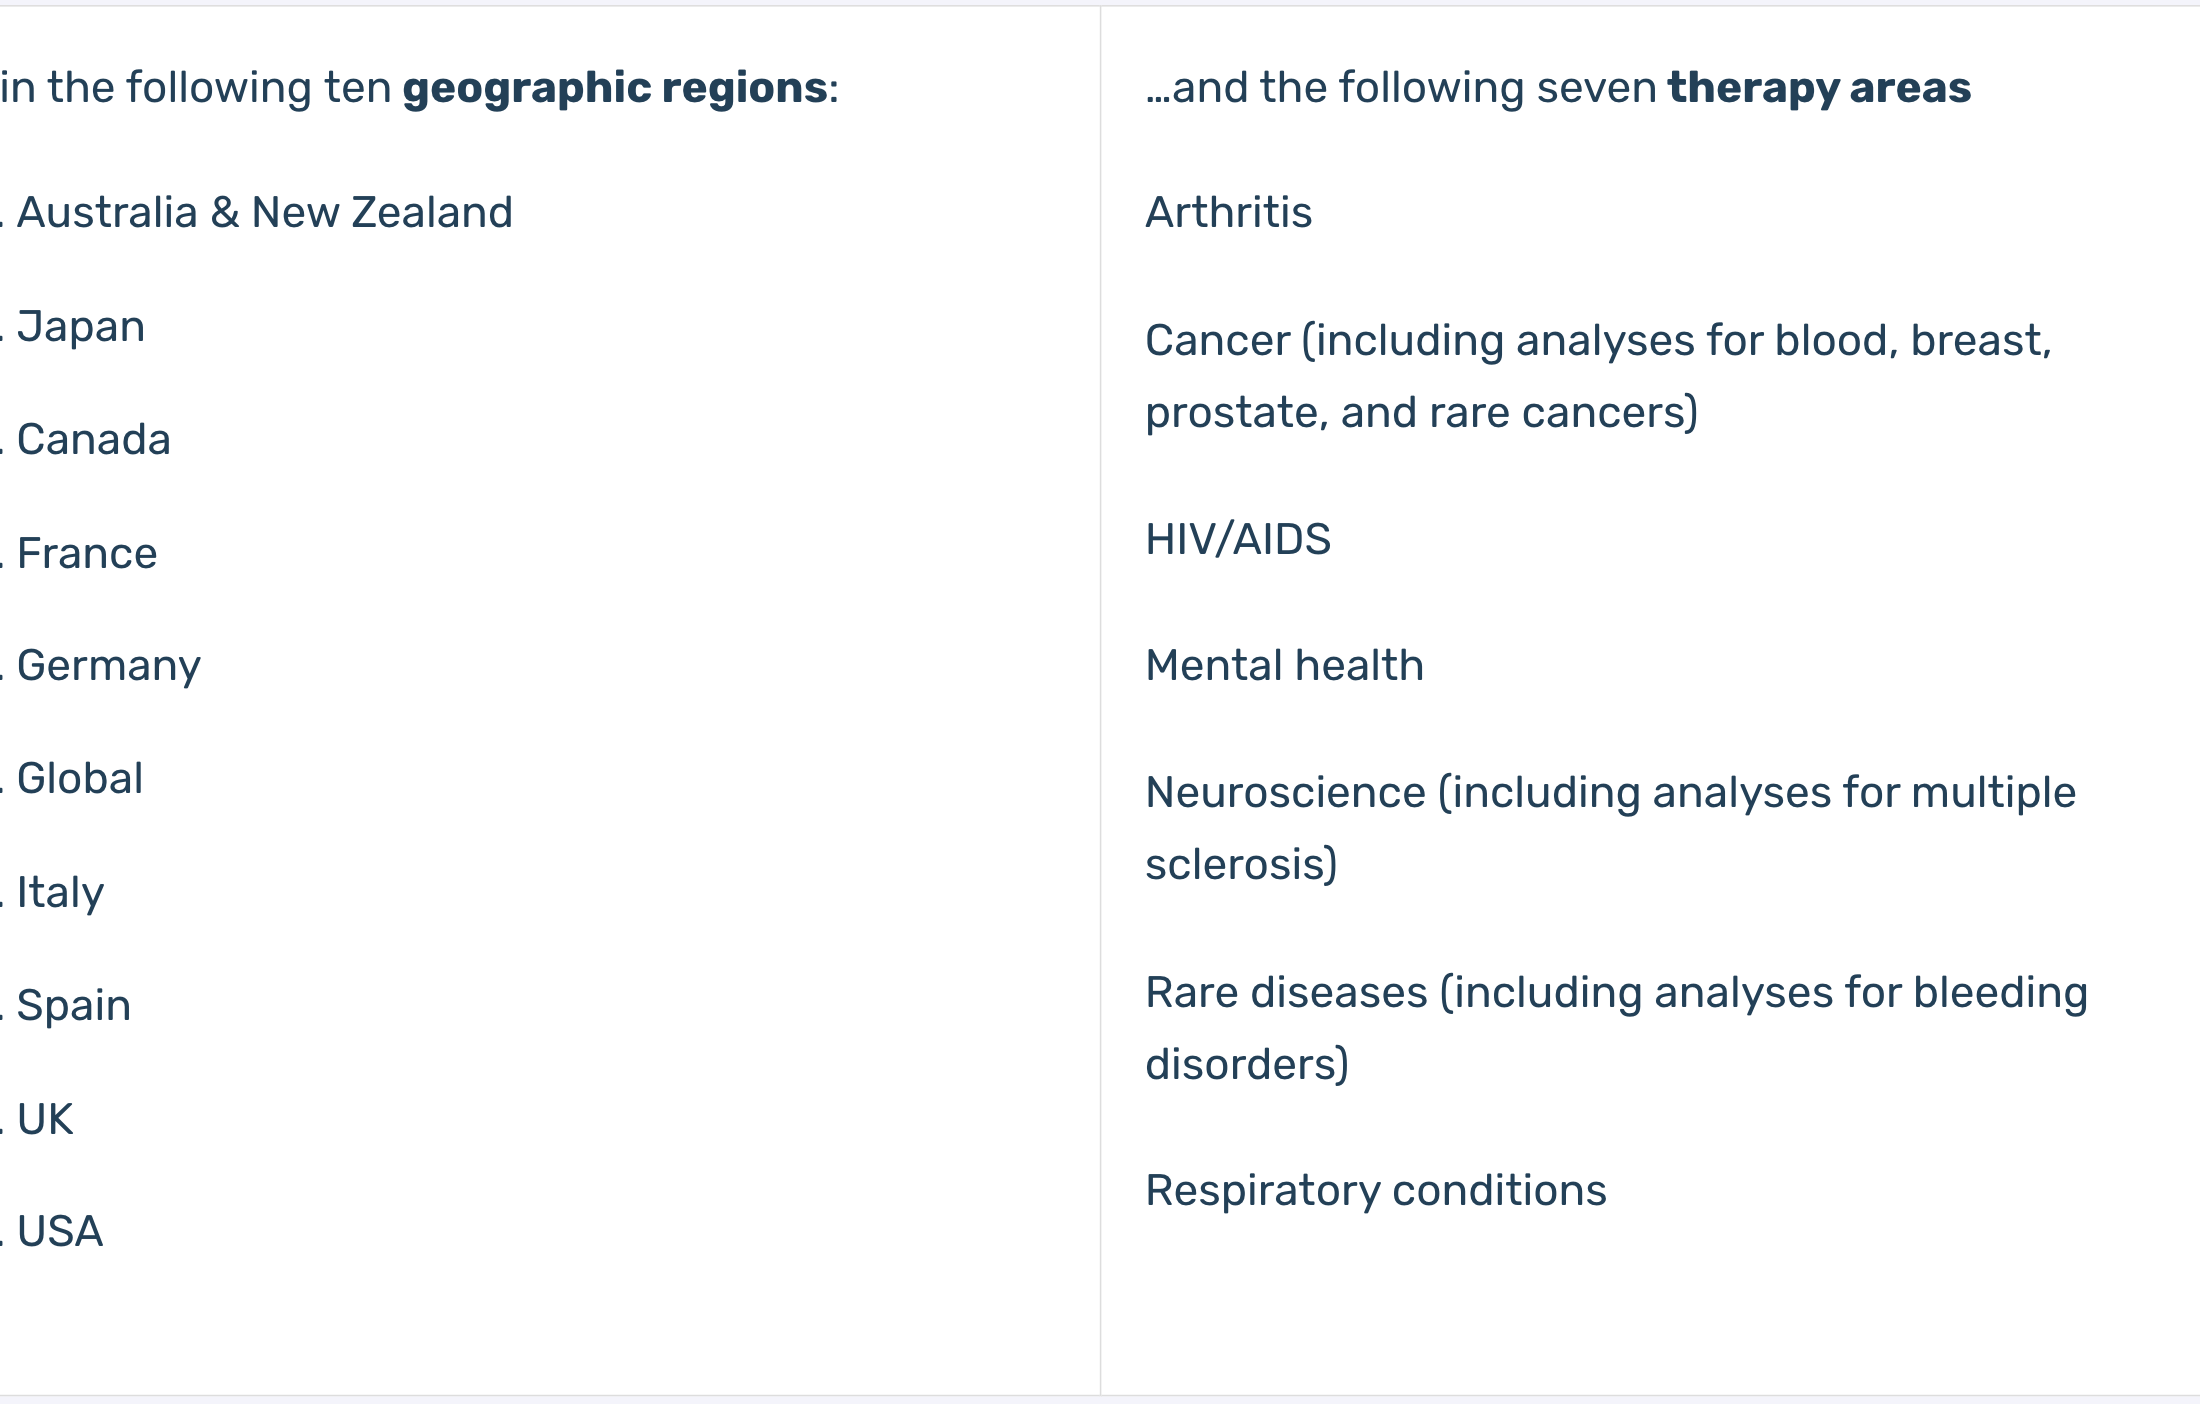Click the Arthritis therapy area
2200x1404 pixels.
pos(1229,212)
